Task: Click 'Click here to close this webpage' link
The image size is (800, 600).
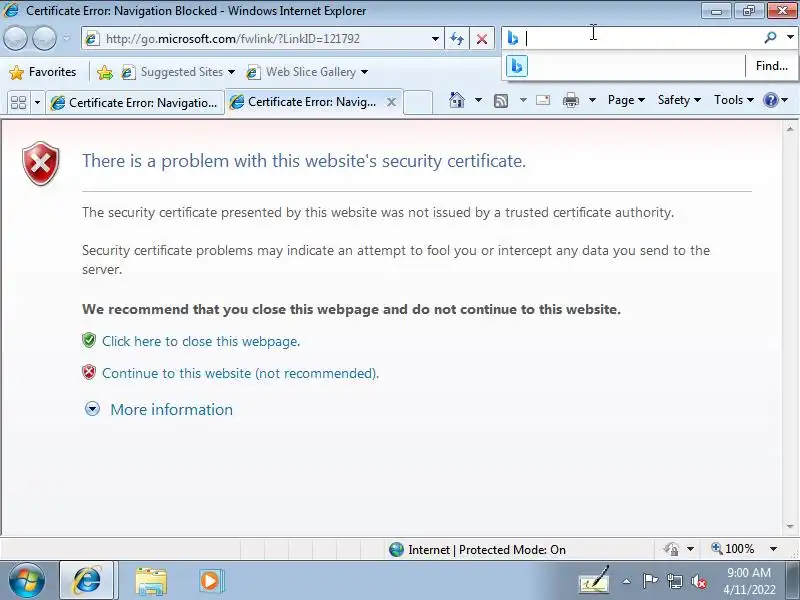Action: (x=201, y=341)
